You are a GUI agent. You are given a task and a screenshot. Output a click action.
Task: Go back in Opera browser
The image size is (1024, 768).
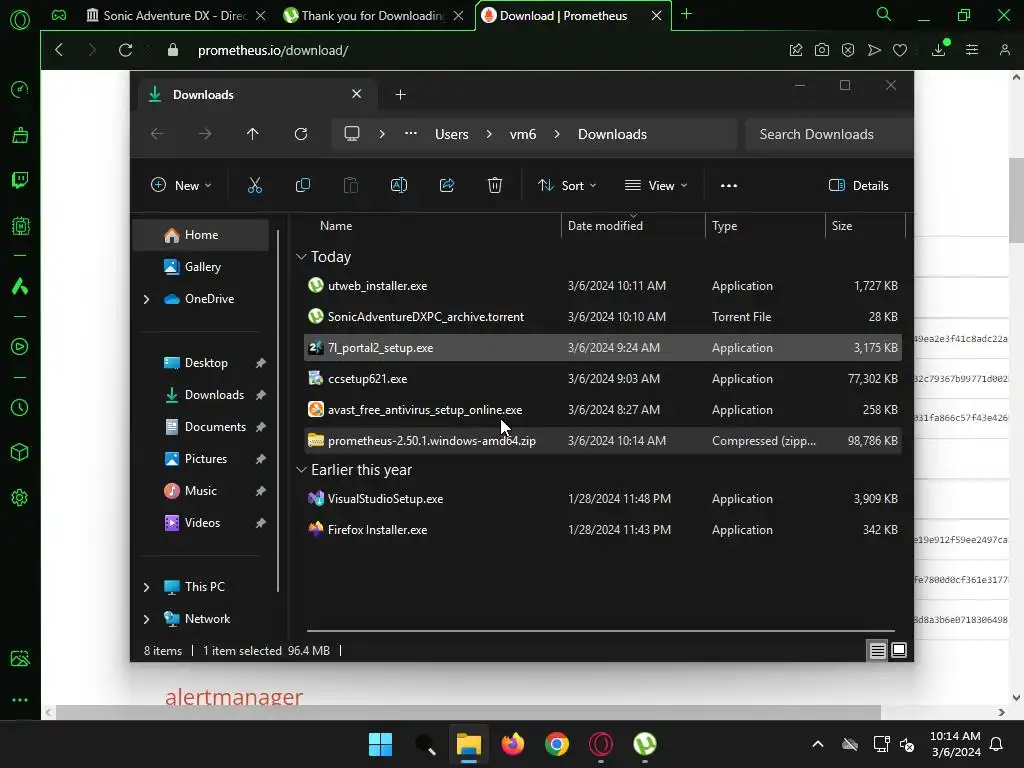pos(59,50)
